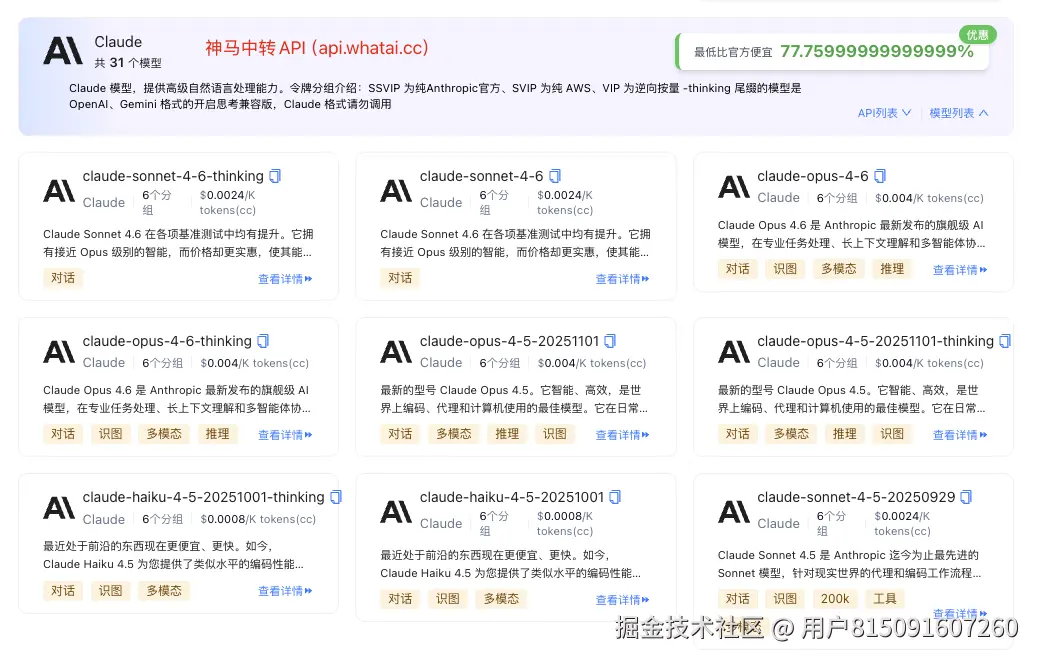The image size is (1038, 661).
Task: Click the 对话 tag on claude-opus-4-6 card
Action: 737,269
